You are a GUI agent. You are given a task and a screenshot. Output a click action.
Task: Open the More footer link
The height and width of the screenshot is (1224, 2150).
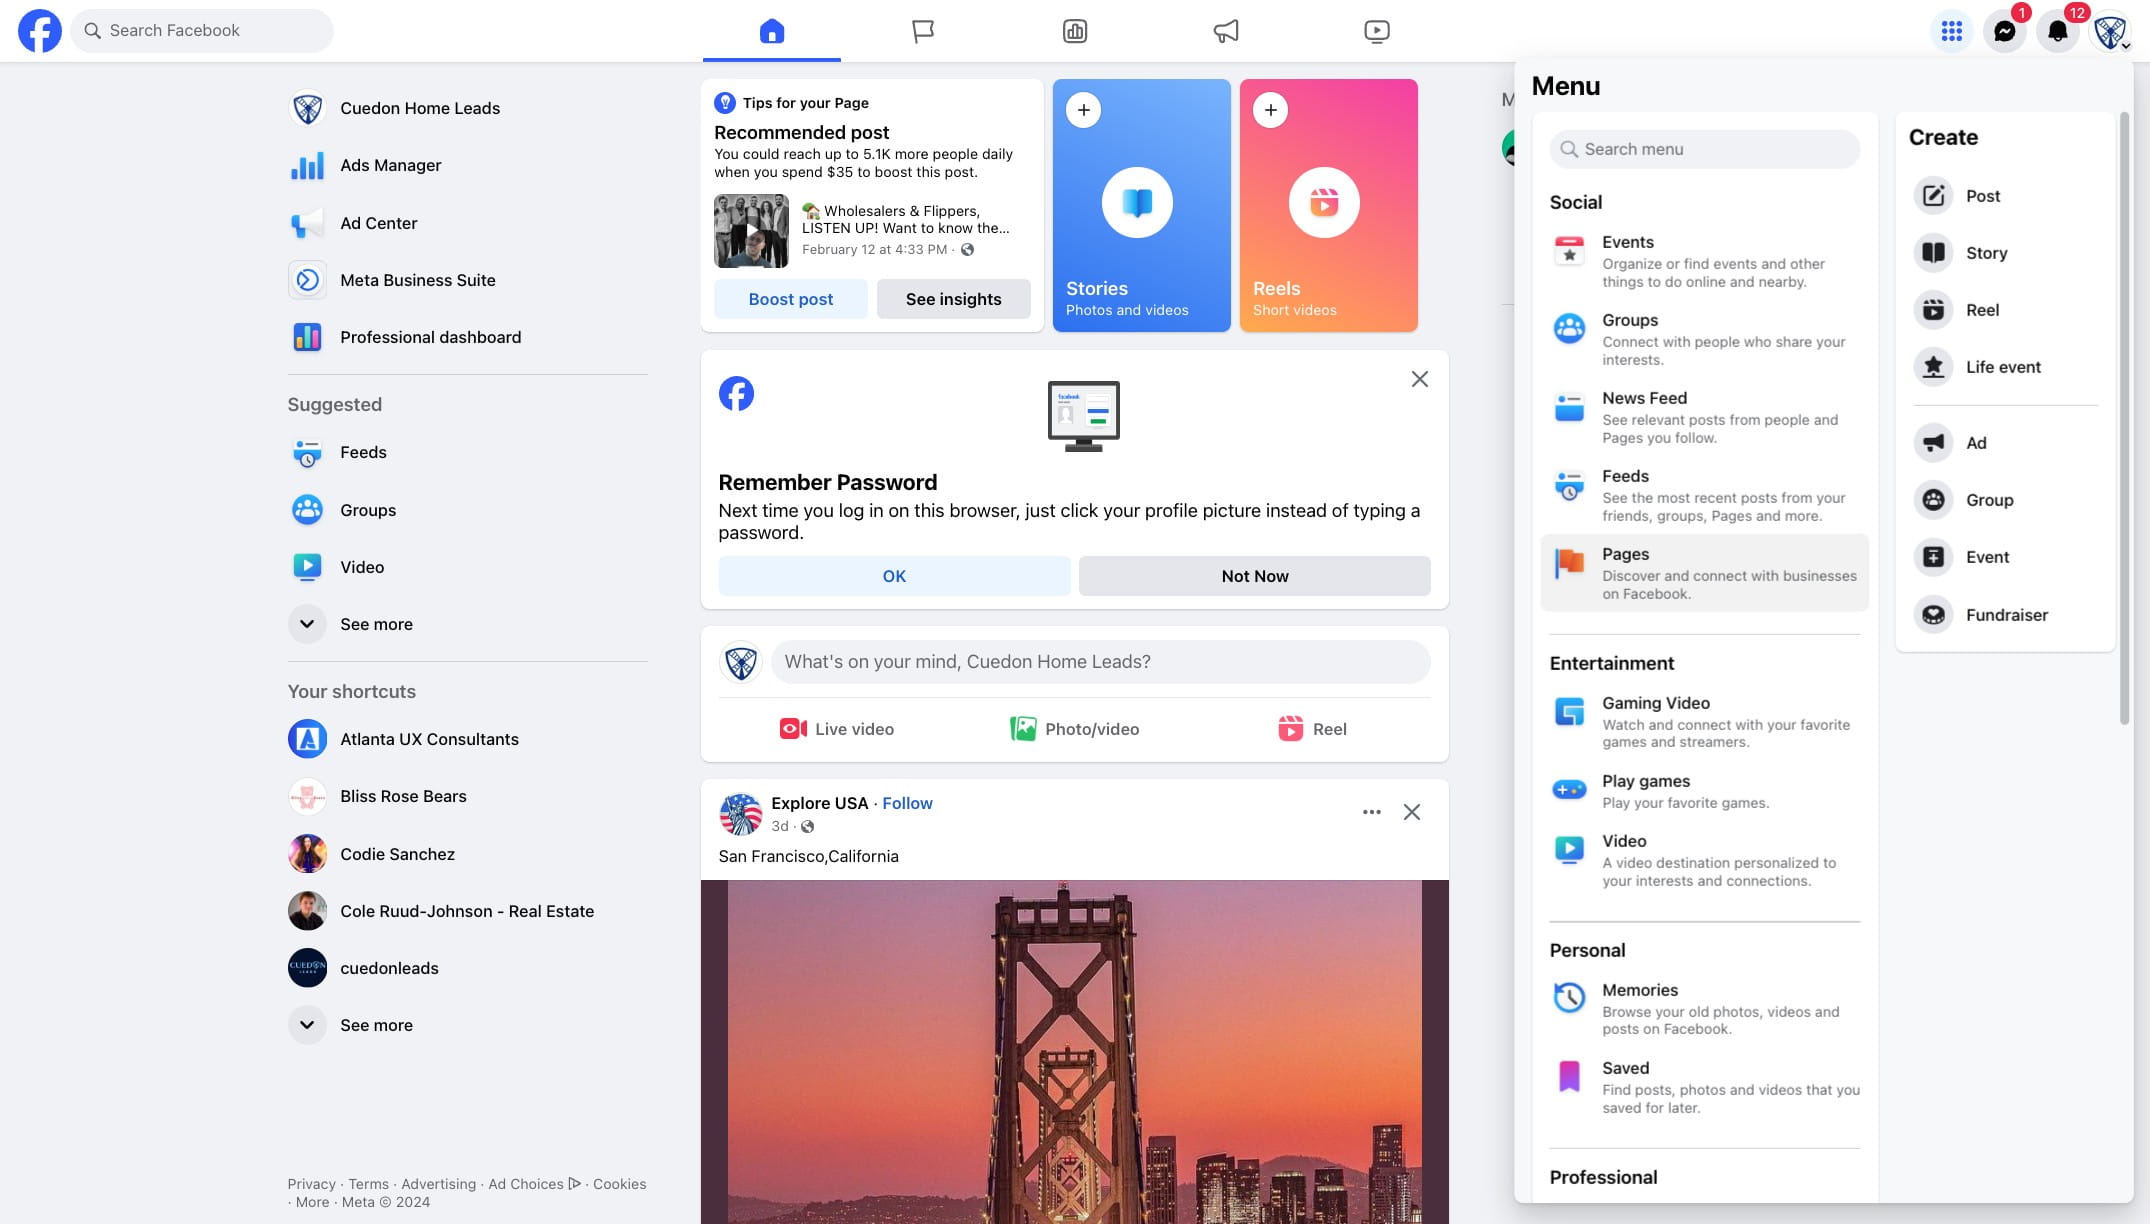(x=312, y=1202)
